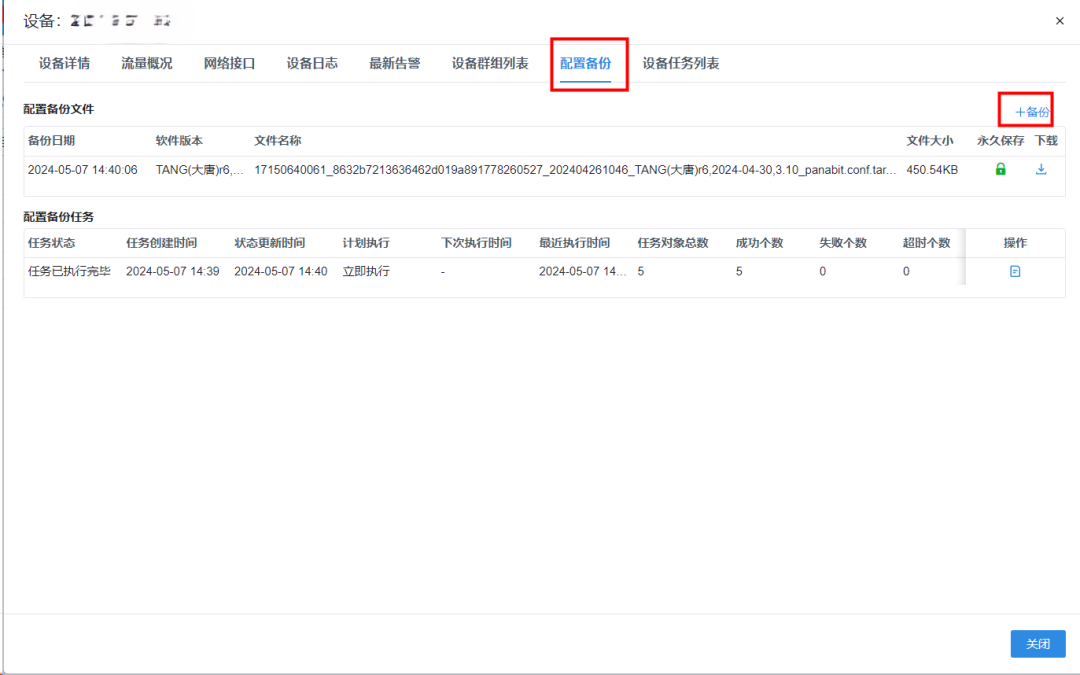
Task: Click the 任务已执行完毕 status cell
Action: (69, 271)
